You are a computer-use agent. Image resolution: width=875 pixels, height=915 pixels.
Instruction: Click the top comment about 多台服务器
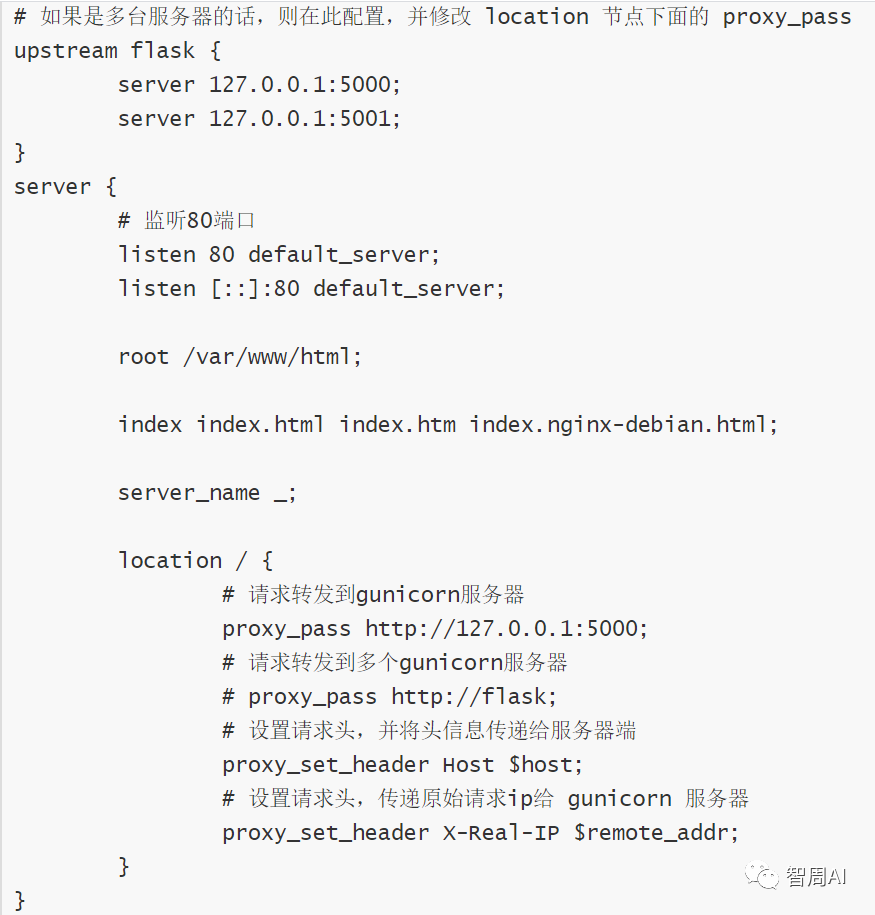tap(433, 17)
